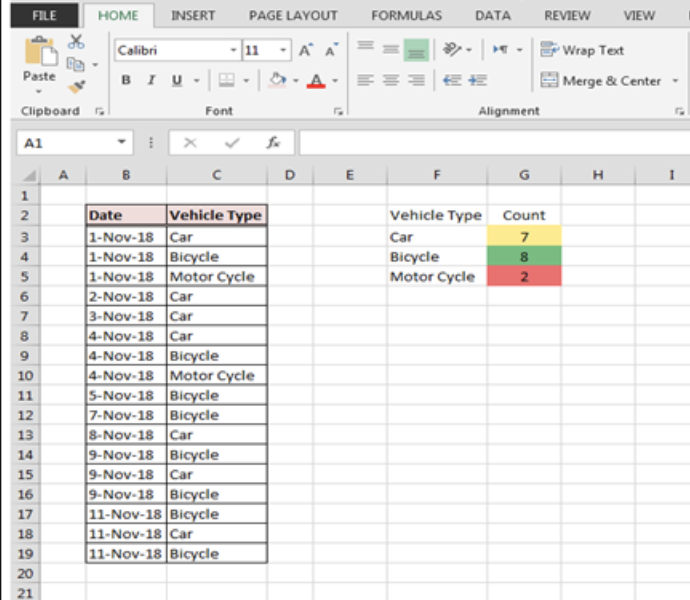This screenshot has width=690, height=600.
Task: Select the Date header cell
Action: click(x=126, y=215)
